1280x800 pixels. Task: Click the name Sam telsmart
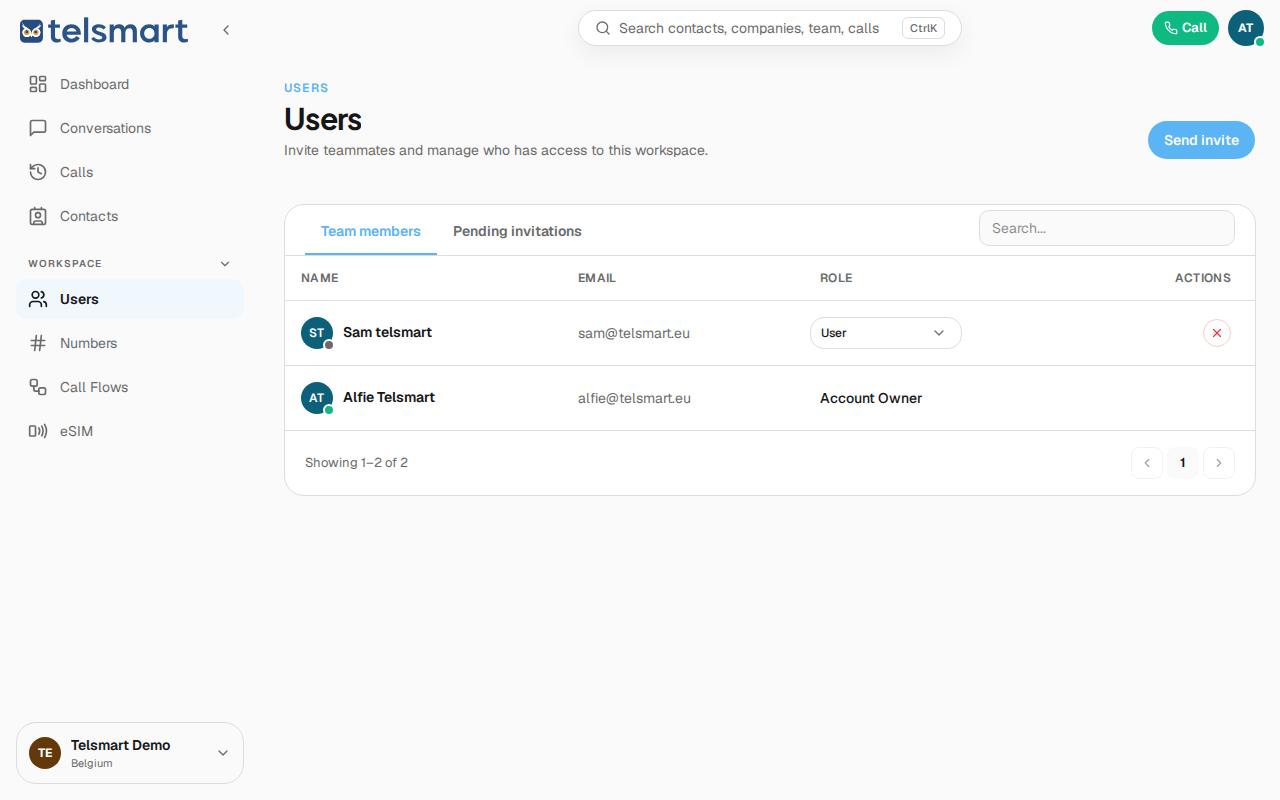[x=387, y=332]
